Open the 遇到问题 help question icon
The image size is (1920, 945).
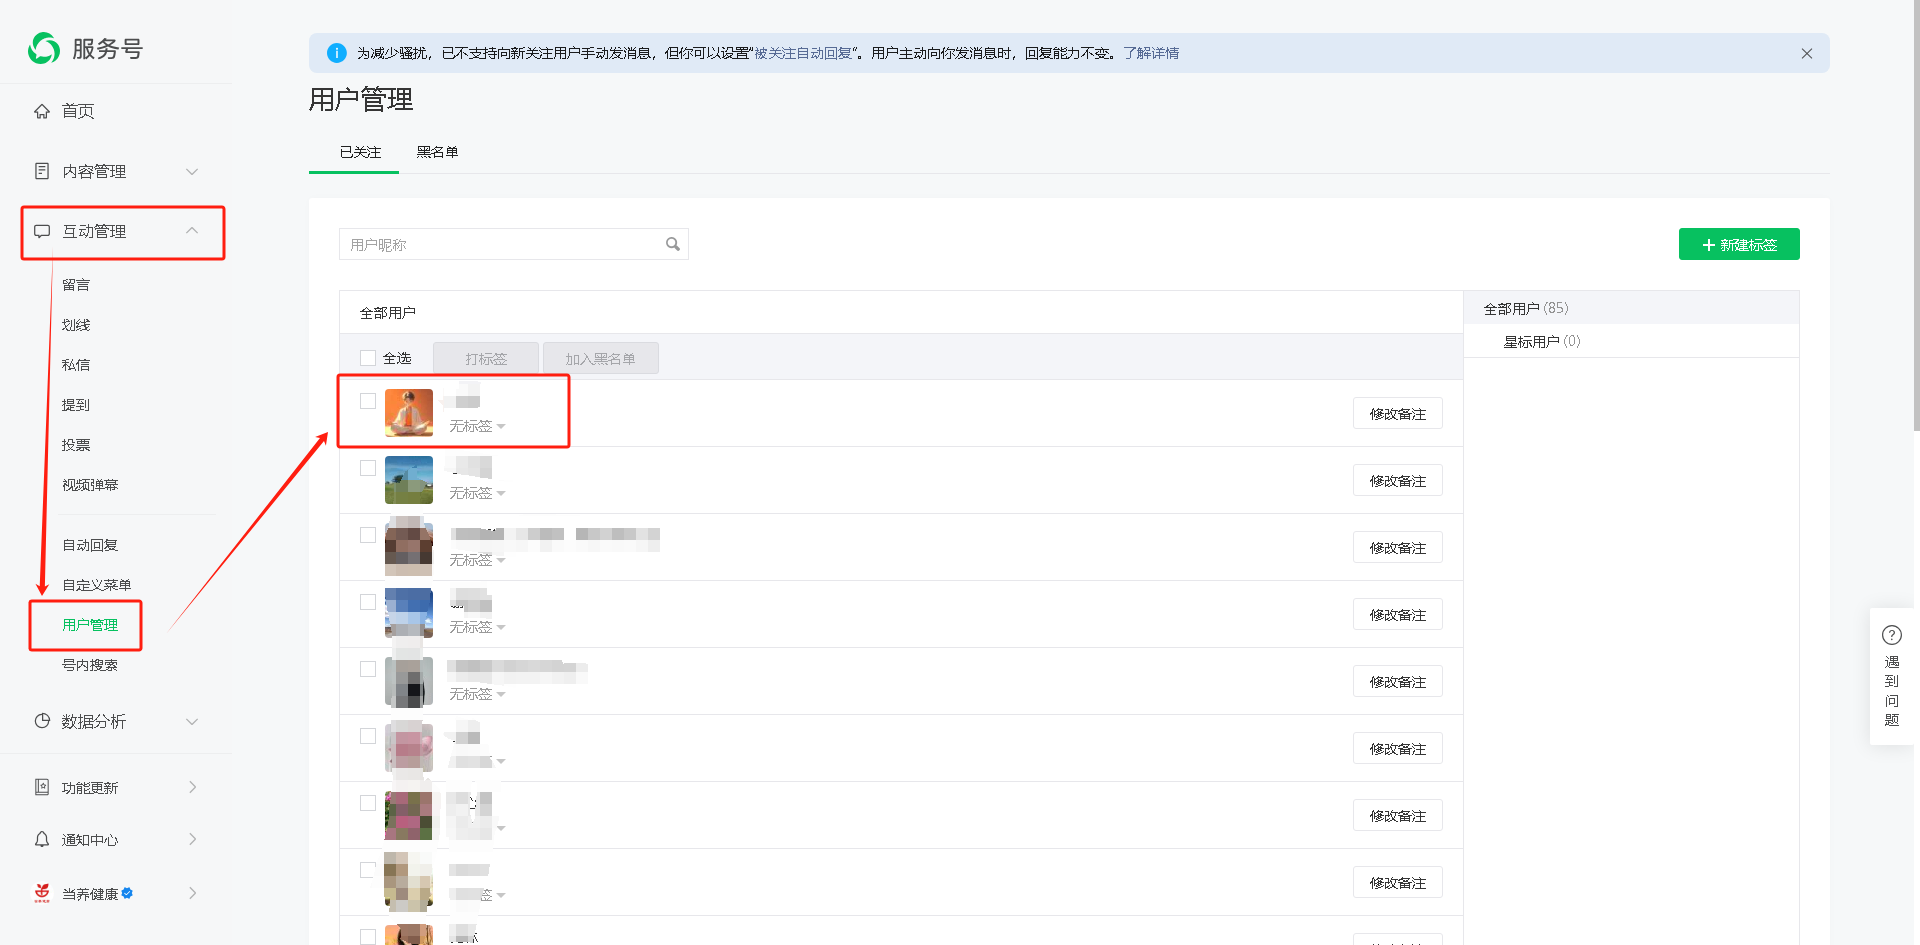click(x=1891, y=635)
